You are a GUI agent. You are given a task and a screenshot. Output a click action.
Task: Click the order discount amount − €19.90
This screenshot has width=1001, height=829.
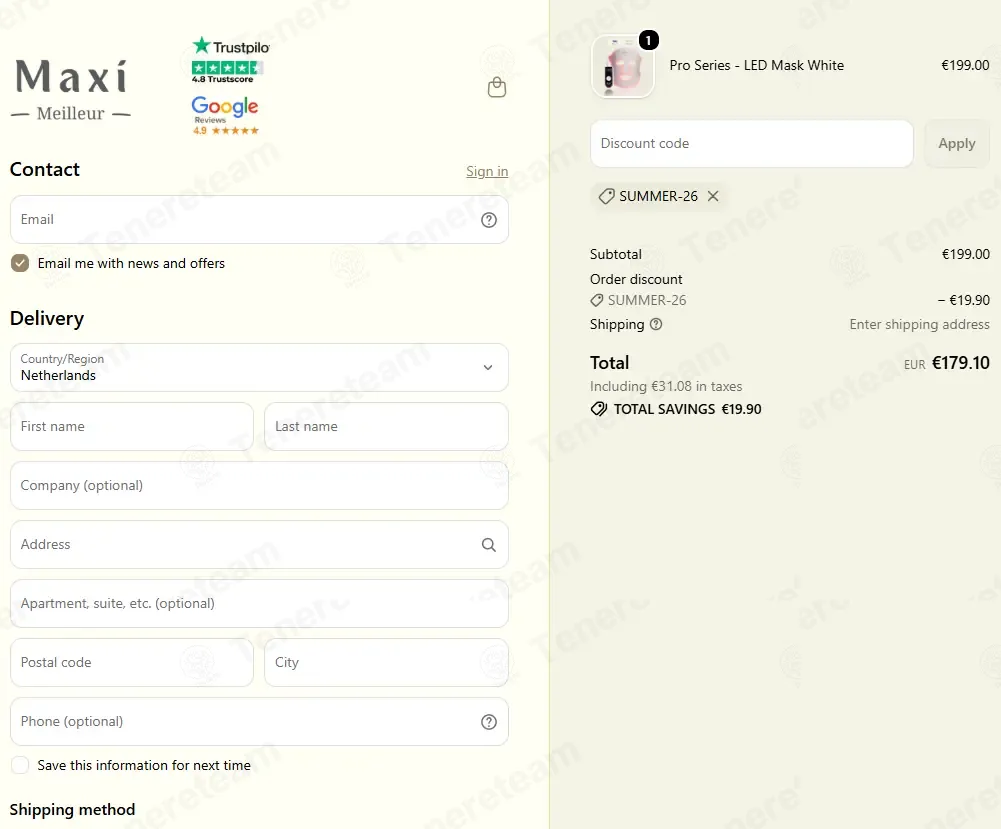coord(963,300)
